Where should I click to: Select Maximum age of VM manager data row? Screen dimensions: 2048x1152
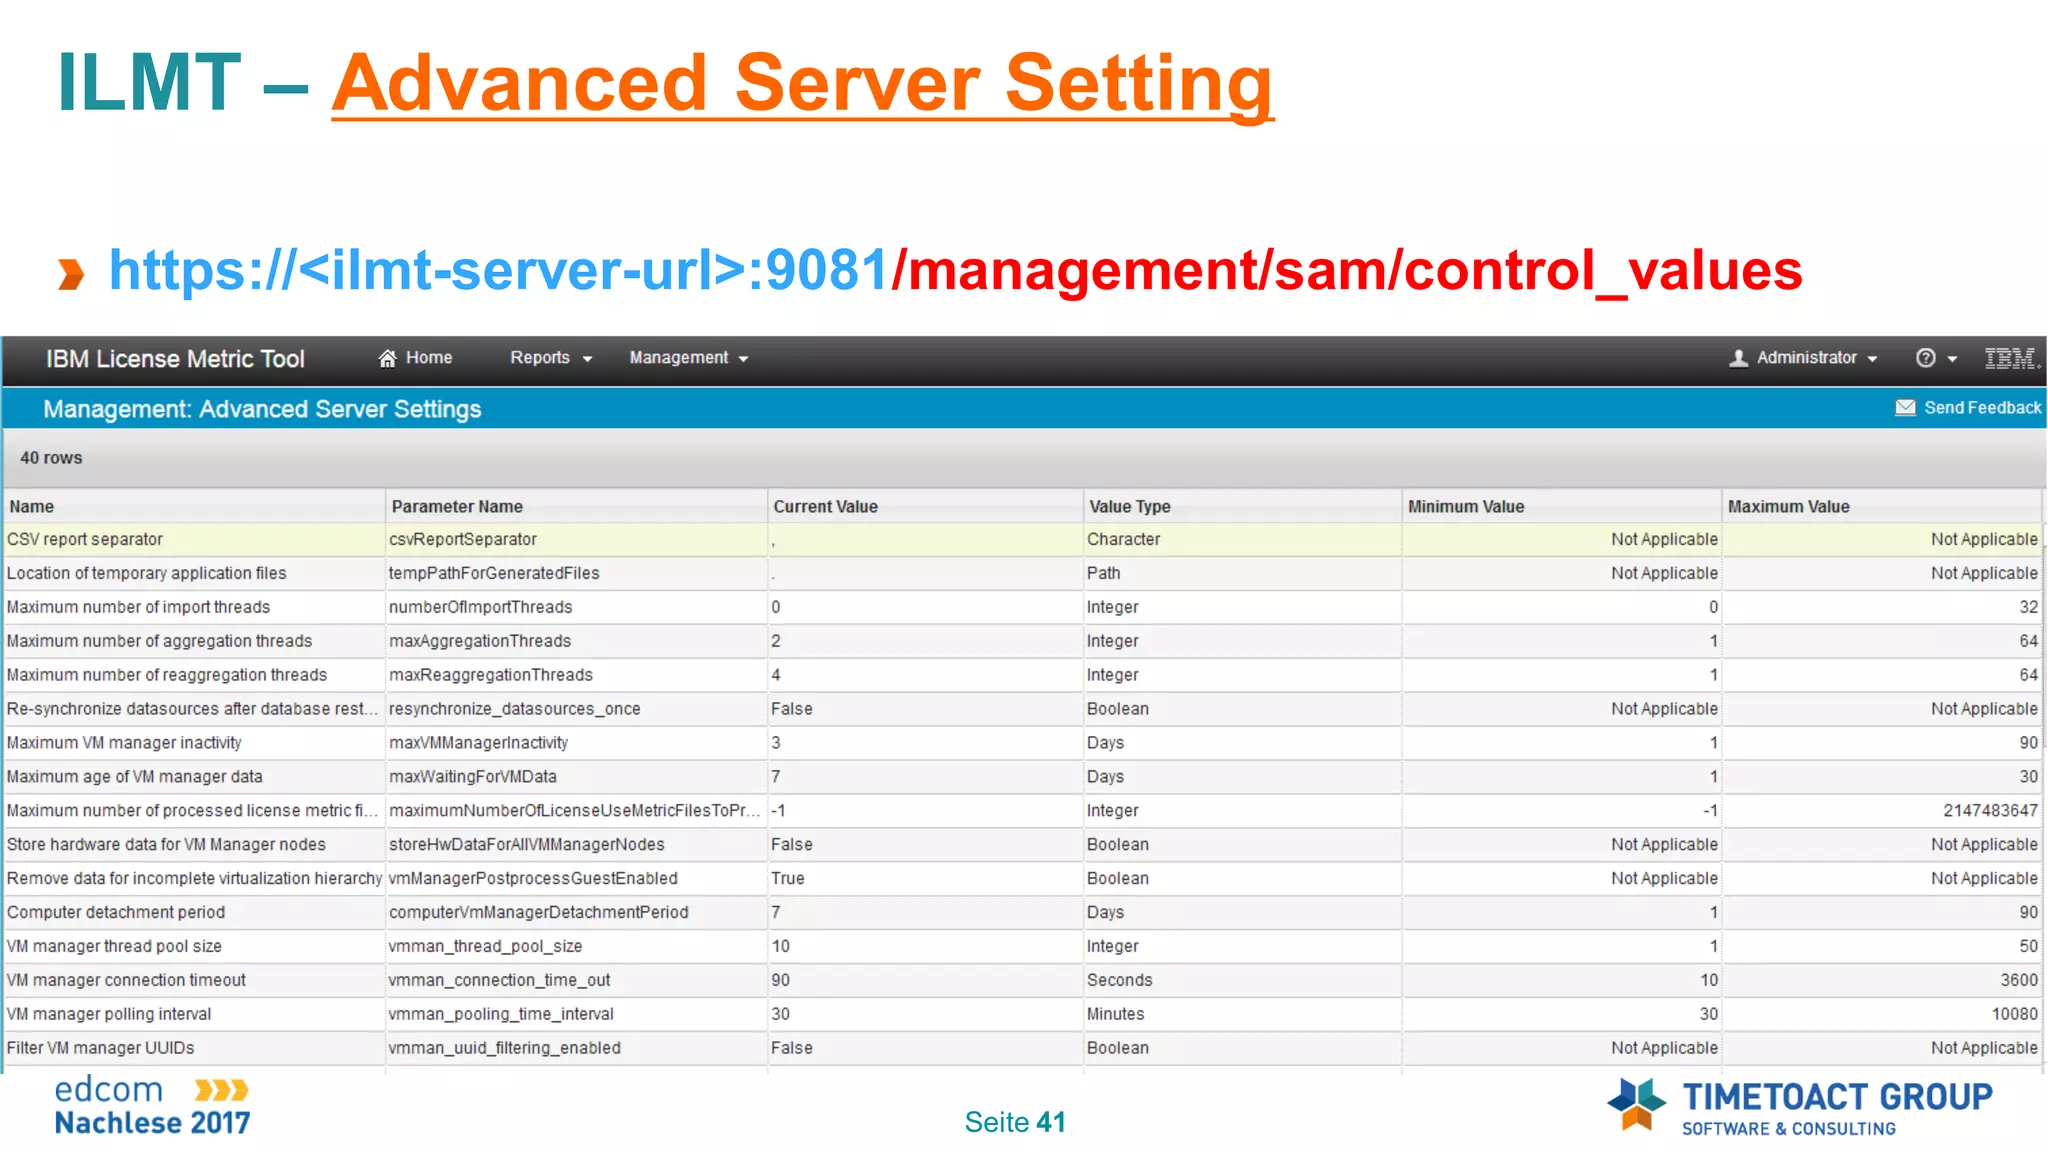point(1022,778)
